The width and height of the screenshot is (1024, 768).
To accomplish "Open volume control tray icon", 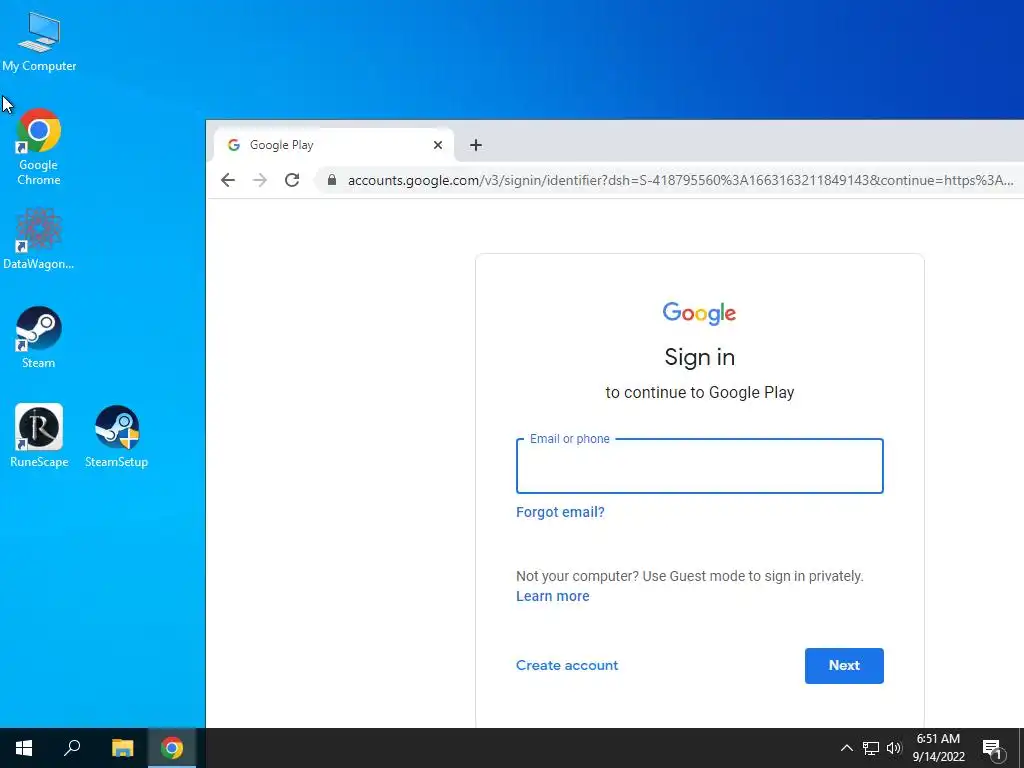I will pos(893,748).
